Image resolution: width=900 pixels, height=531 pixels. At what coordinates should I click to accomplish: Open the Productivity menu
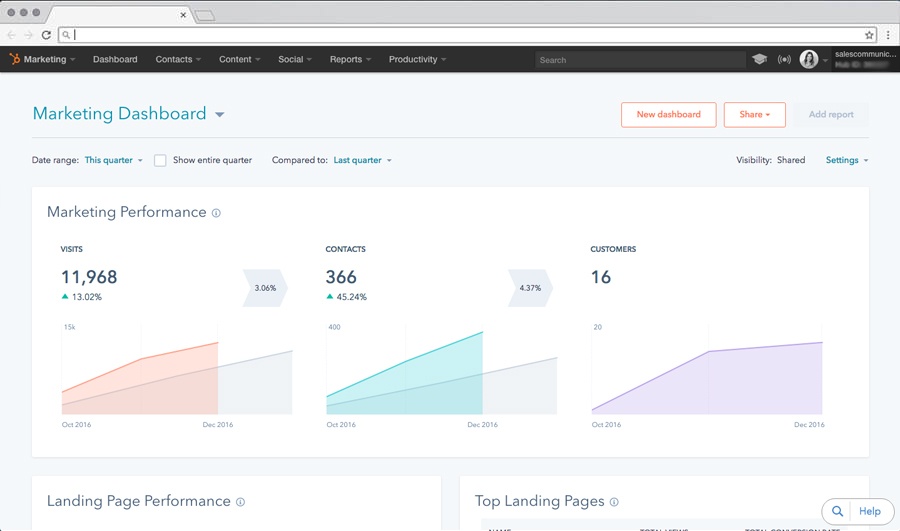click(417, 59)
